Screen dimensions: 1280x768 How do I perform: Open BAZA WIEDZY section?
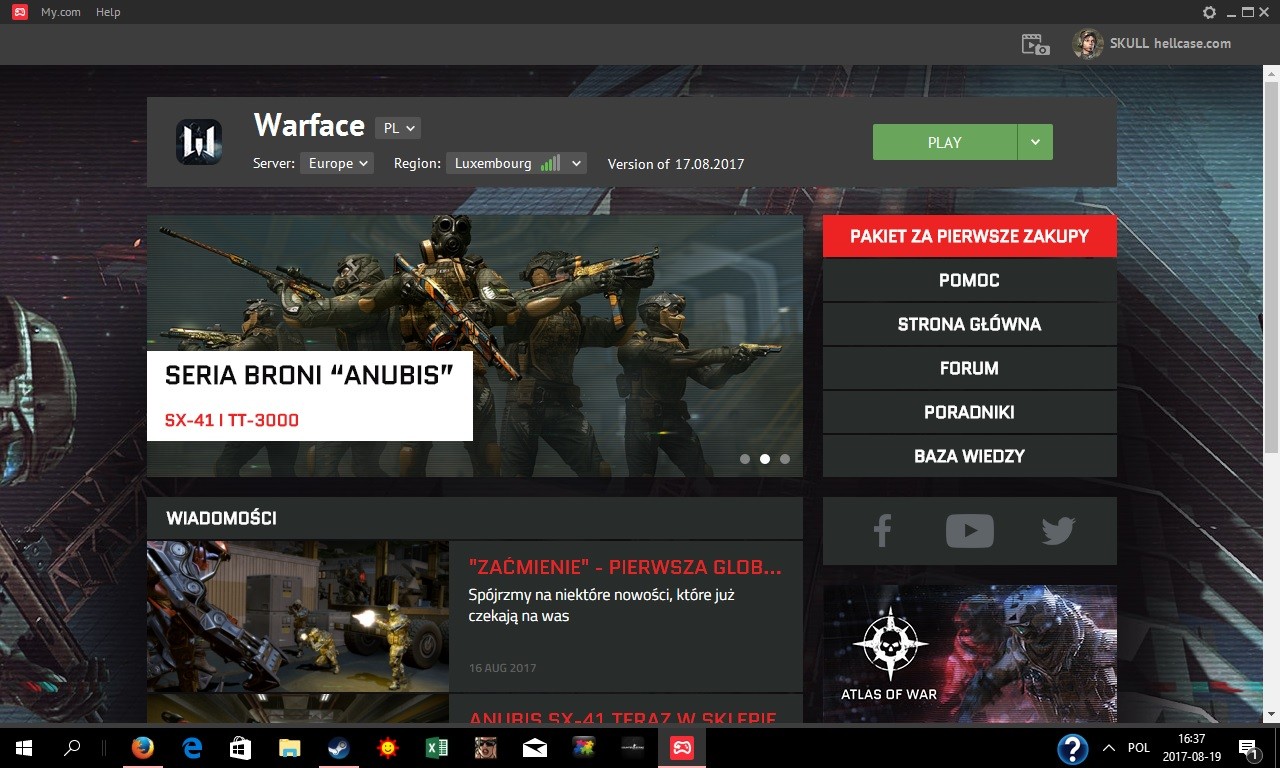pyautogui.click(x=969, y=456)
